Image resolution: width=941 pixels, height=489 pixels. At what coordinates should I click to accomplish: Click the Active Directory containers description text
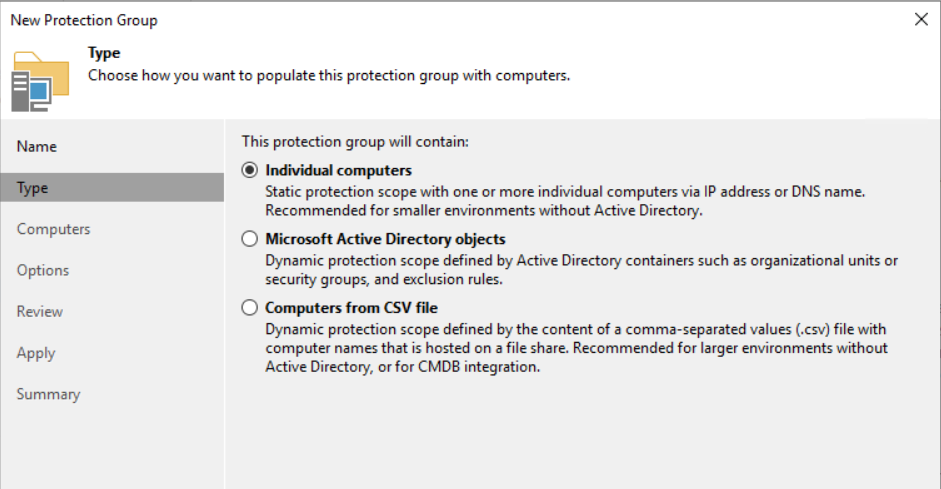pos(581,270)
